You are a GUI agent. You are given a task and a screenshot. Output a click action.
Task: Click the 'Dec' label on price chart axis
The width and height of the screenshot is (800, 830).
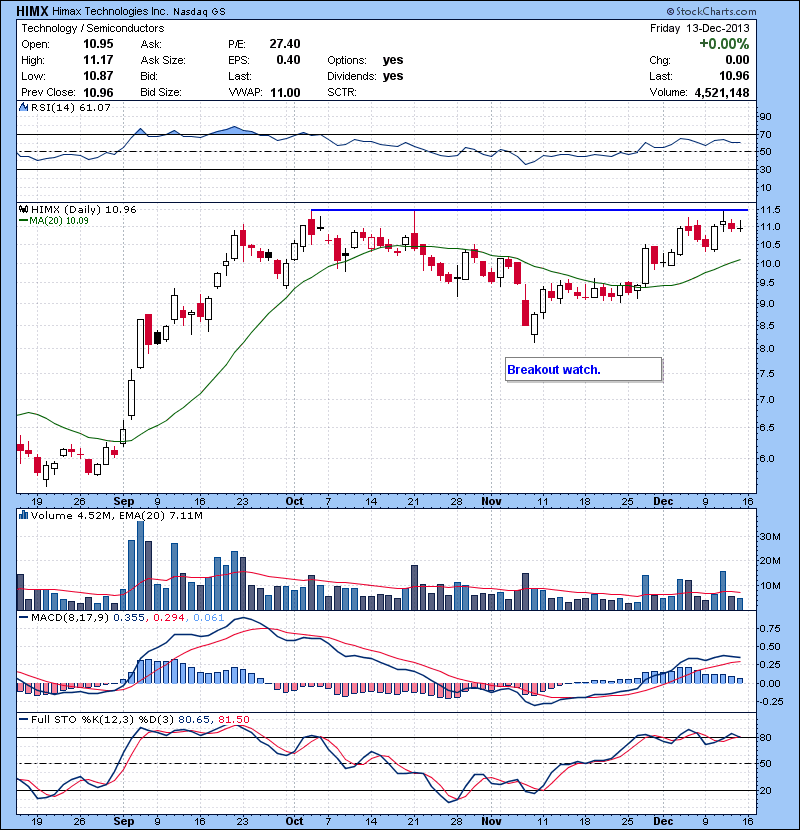663,501
